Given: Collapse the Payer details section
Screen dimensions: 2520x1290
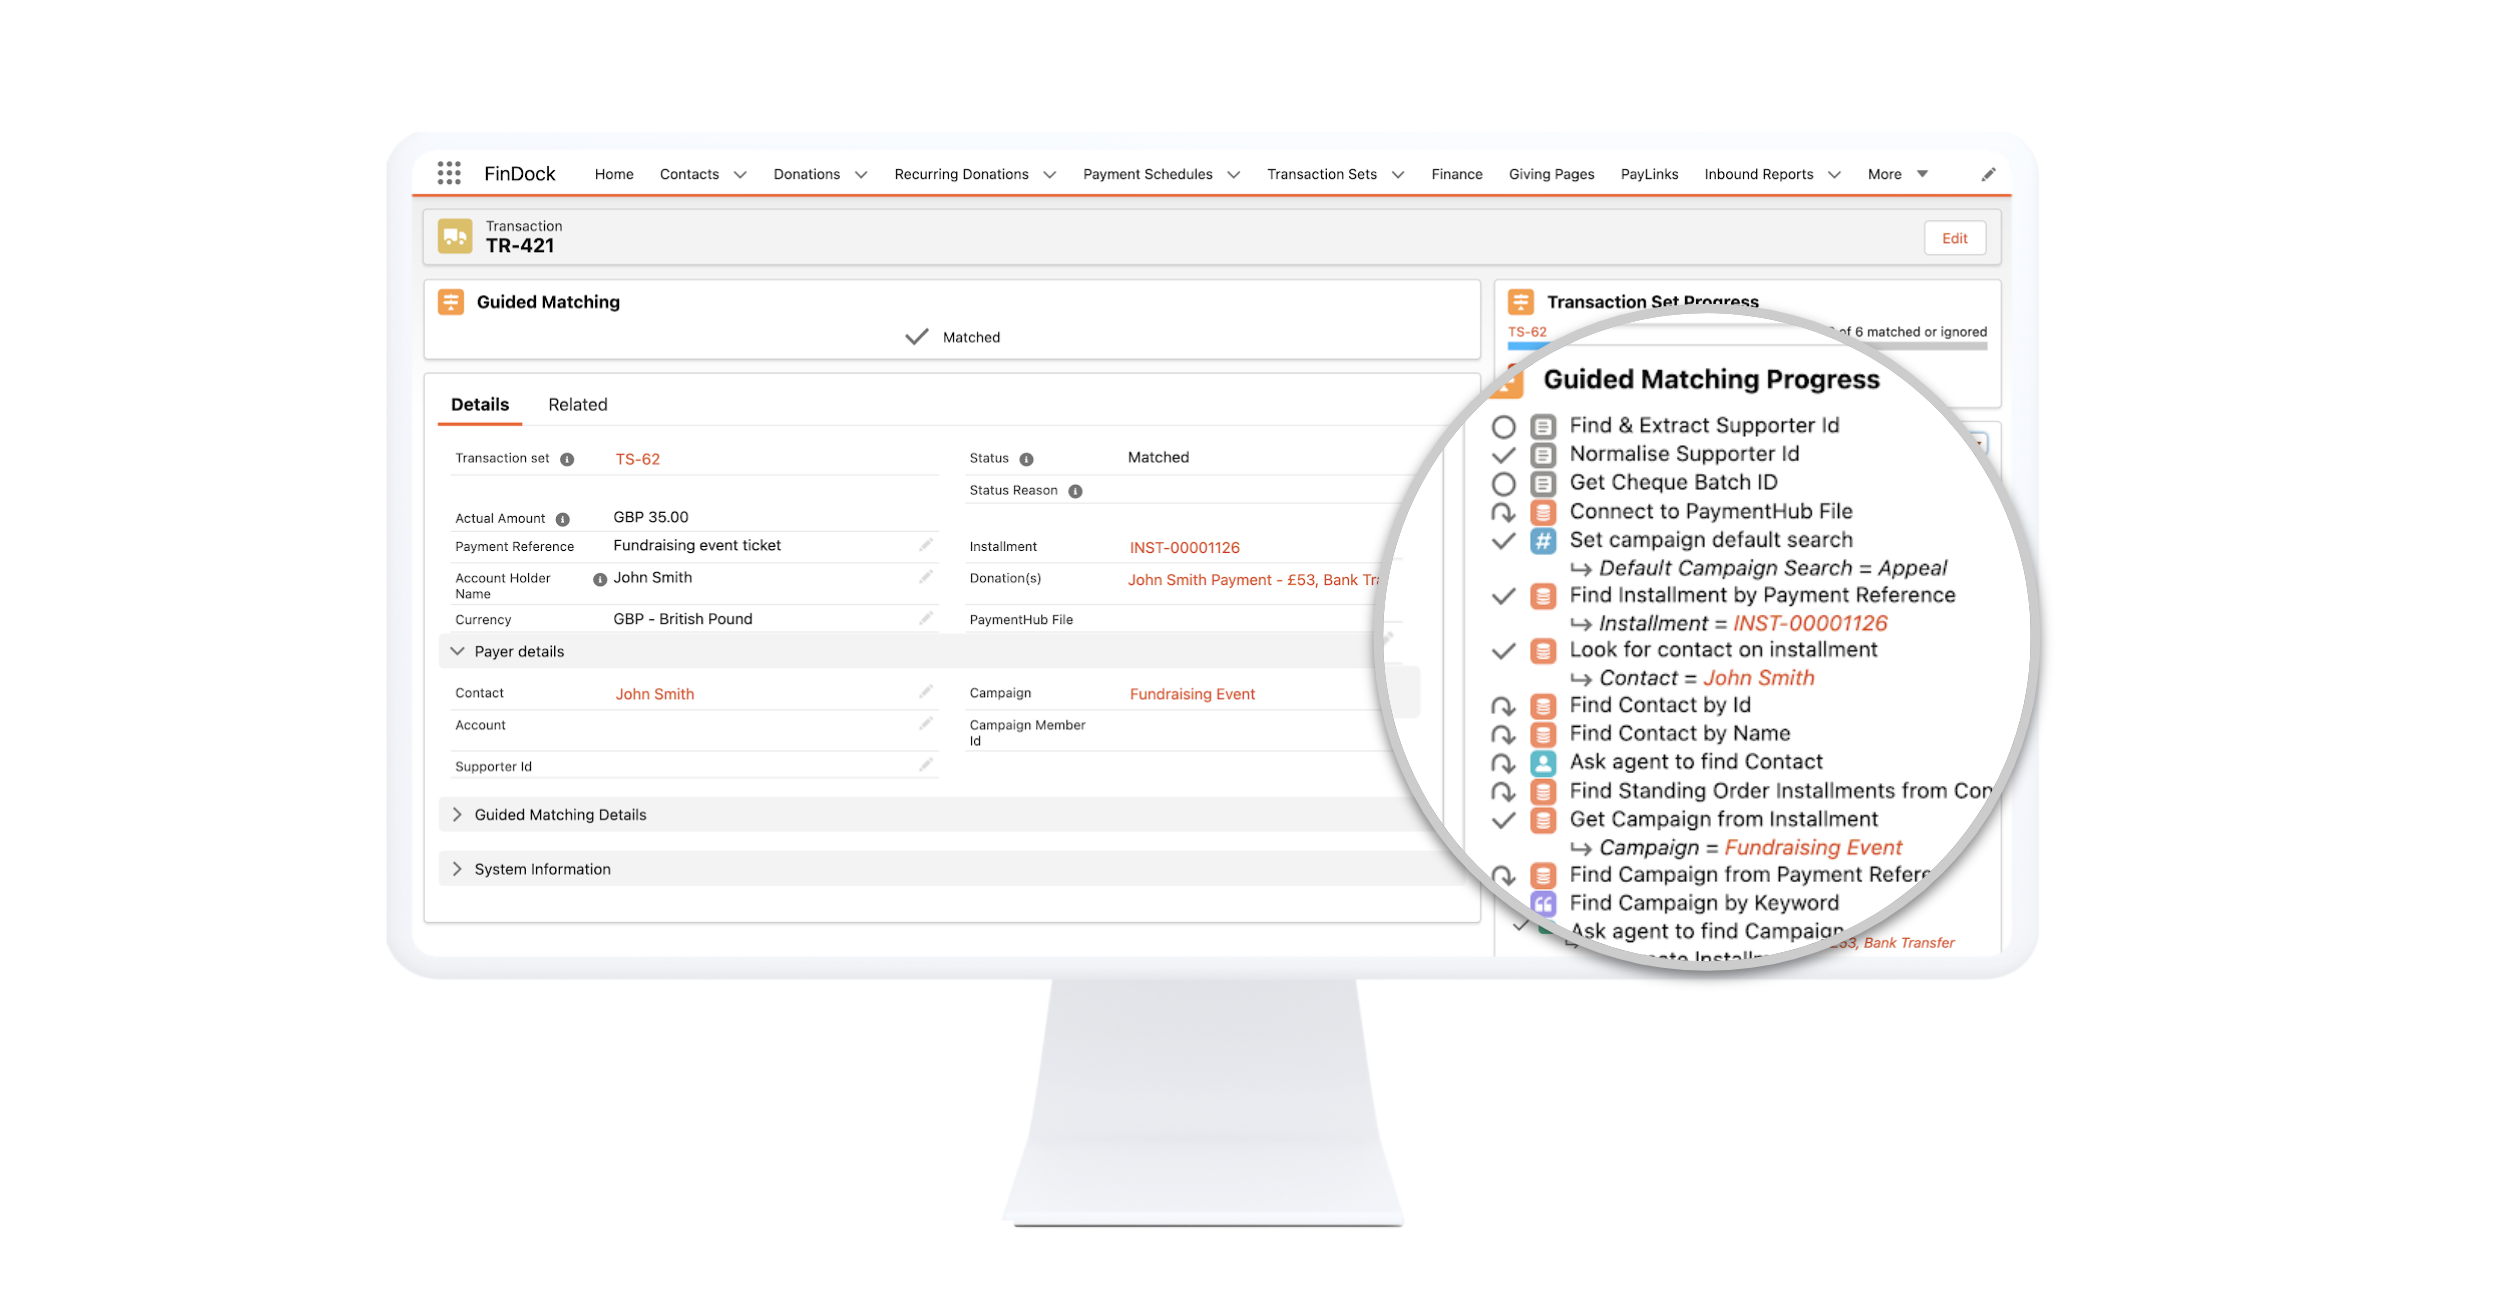Looking at the screenshot, I should (457, 651).
